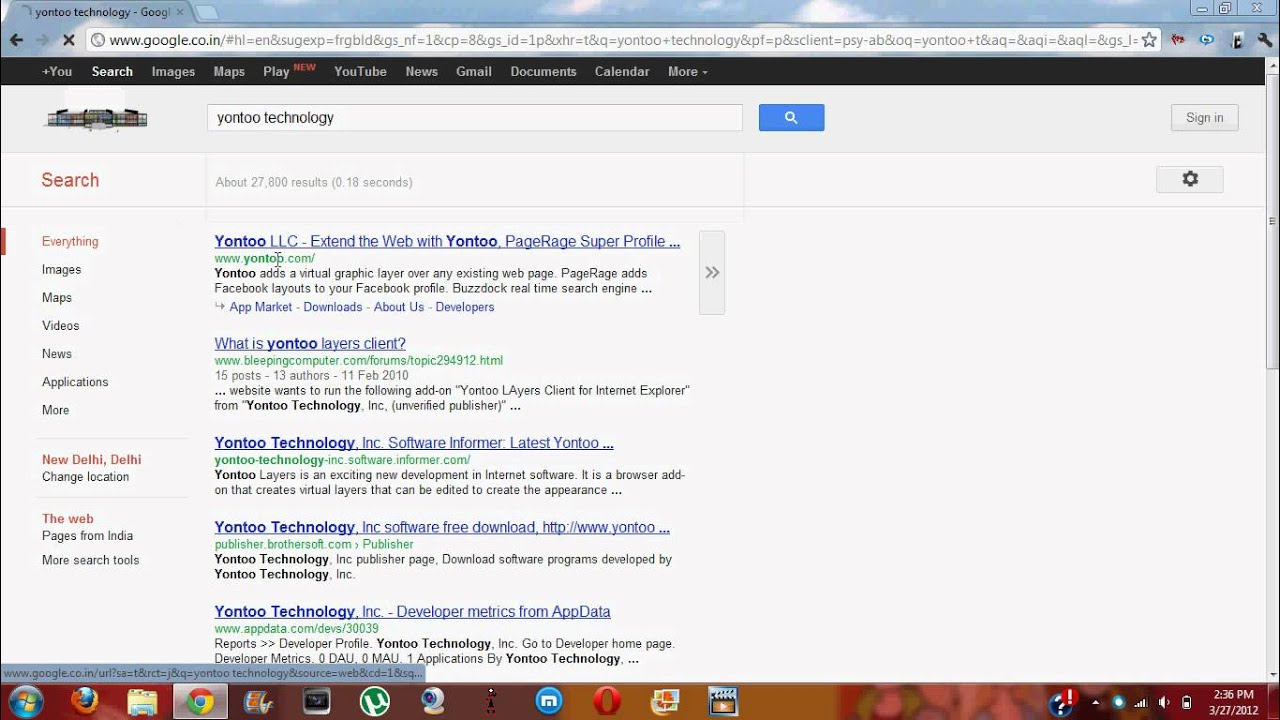Click the blue search magnifier button
Screen dimensions: 1280x720
pyautogui.click(x=791, y=118)
